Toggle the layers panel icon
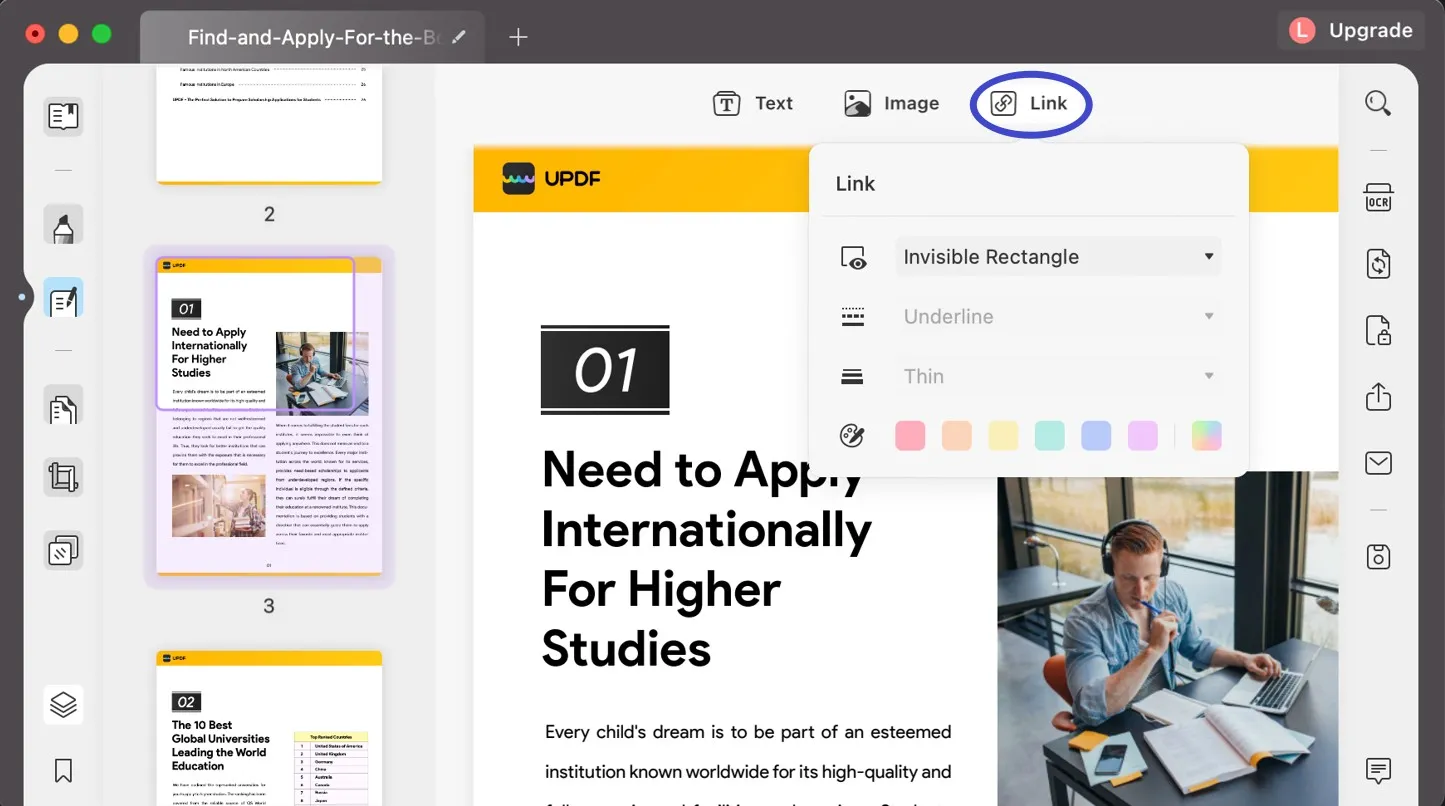The height and width of the screenshot is (806, 1445). [63, 705]
